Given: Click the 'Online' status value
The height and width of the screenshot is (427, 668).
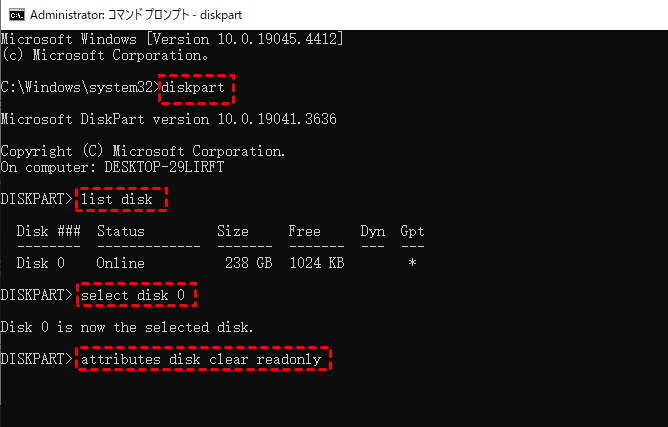Looking at the screenshot, I should (121, 264).
